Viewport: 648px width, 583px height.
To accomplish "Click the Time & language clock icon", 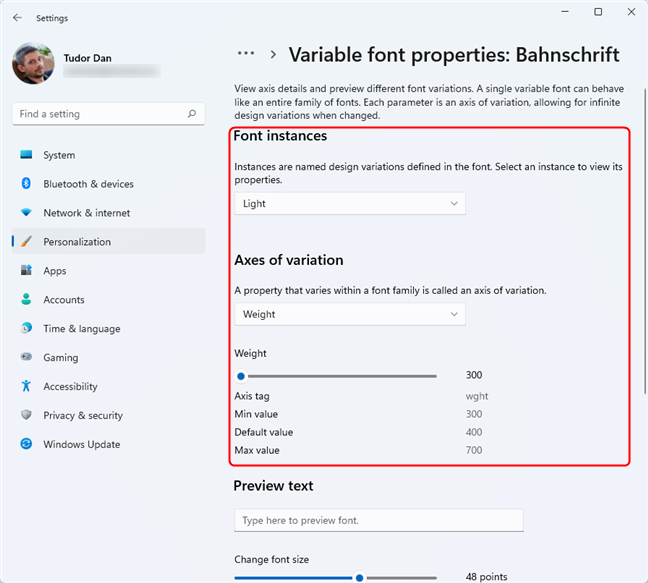I will pyautogui.click(x=26, y=328).
